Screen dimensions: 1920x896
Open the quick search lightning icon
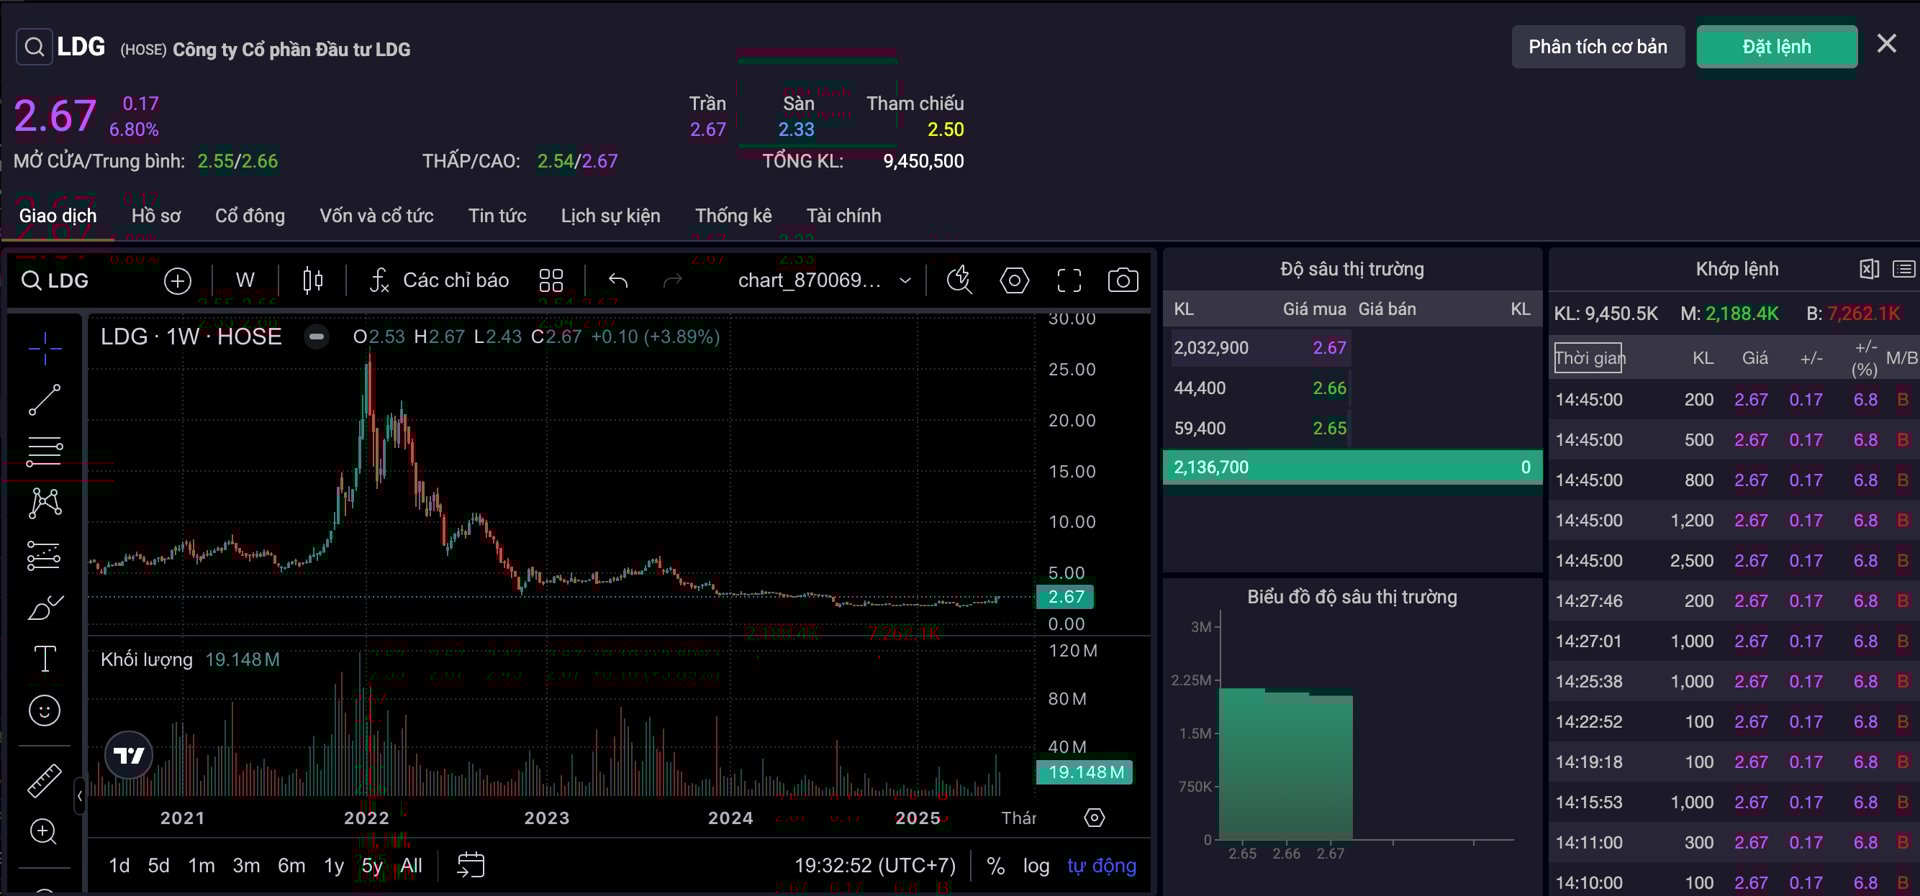point(959,281)
